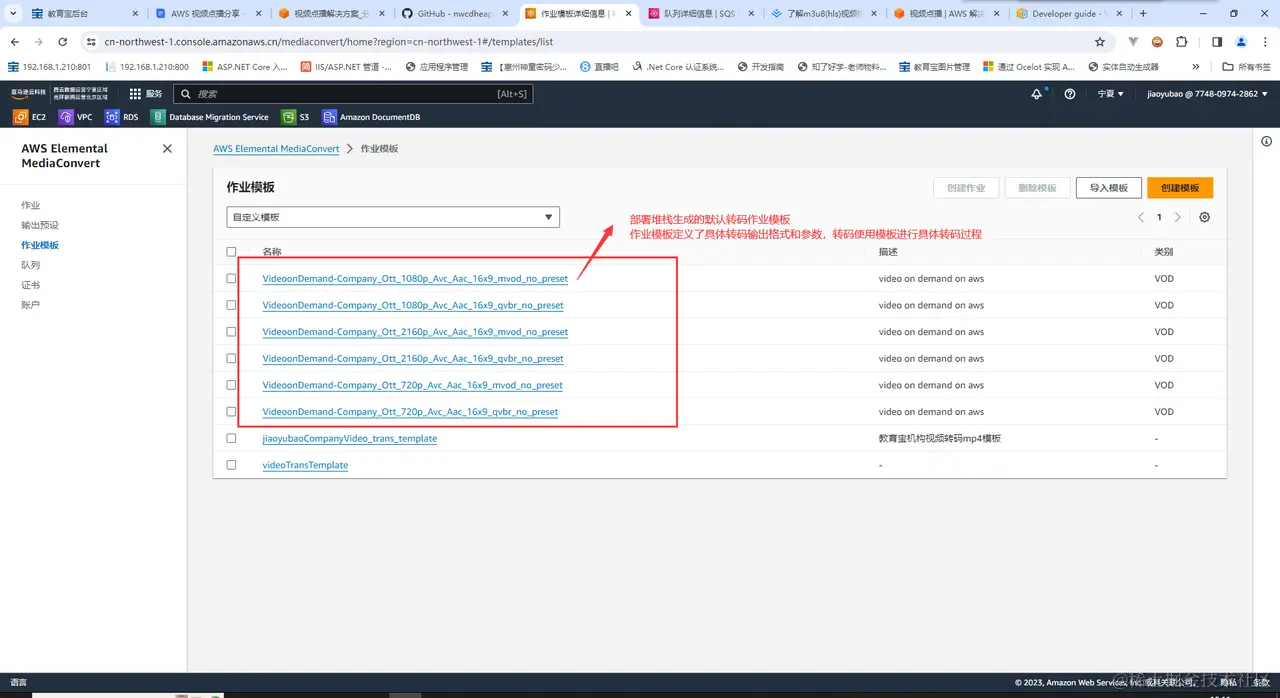
Task: Click the 创建作业 button
Action: [966, 188]
